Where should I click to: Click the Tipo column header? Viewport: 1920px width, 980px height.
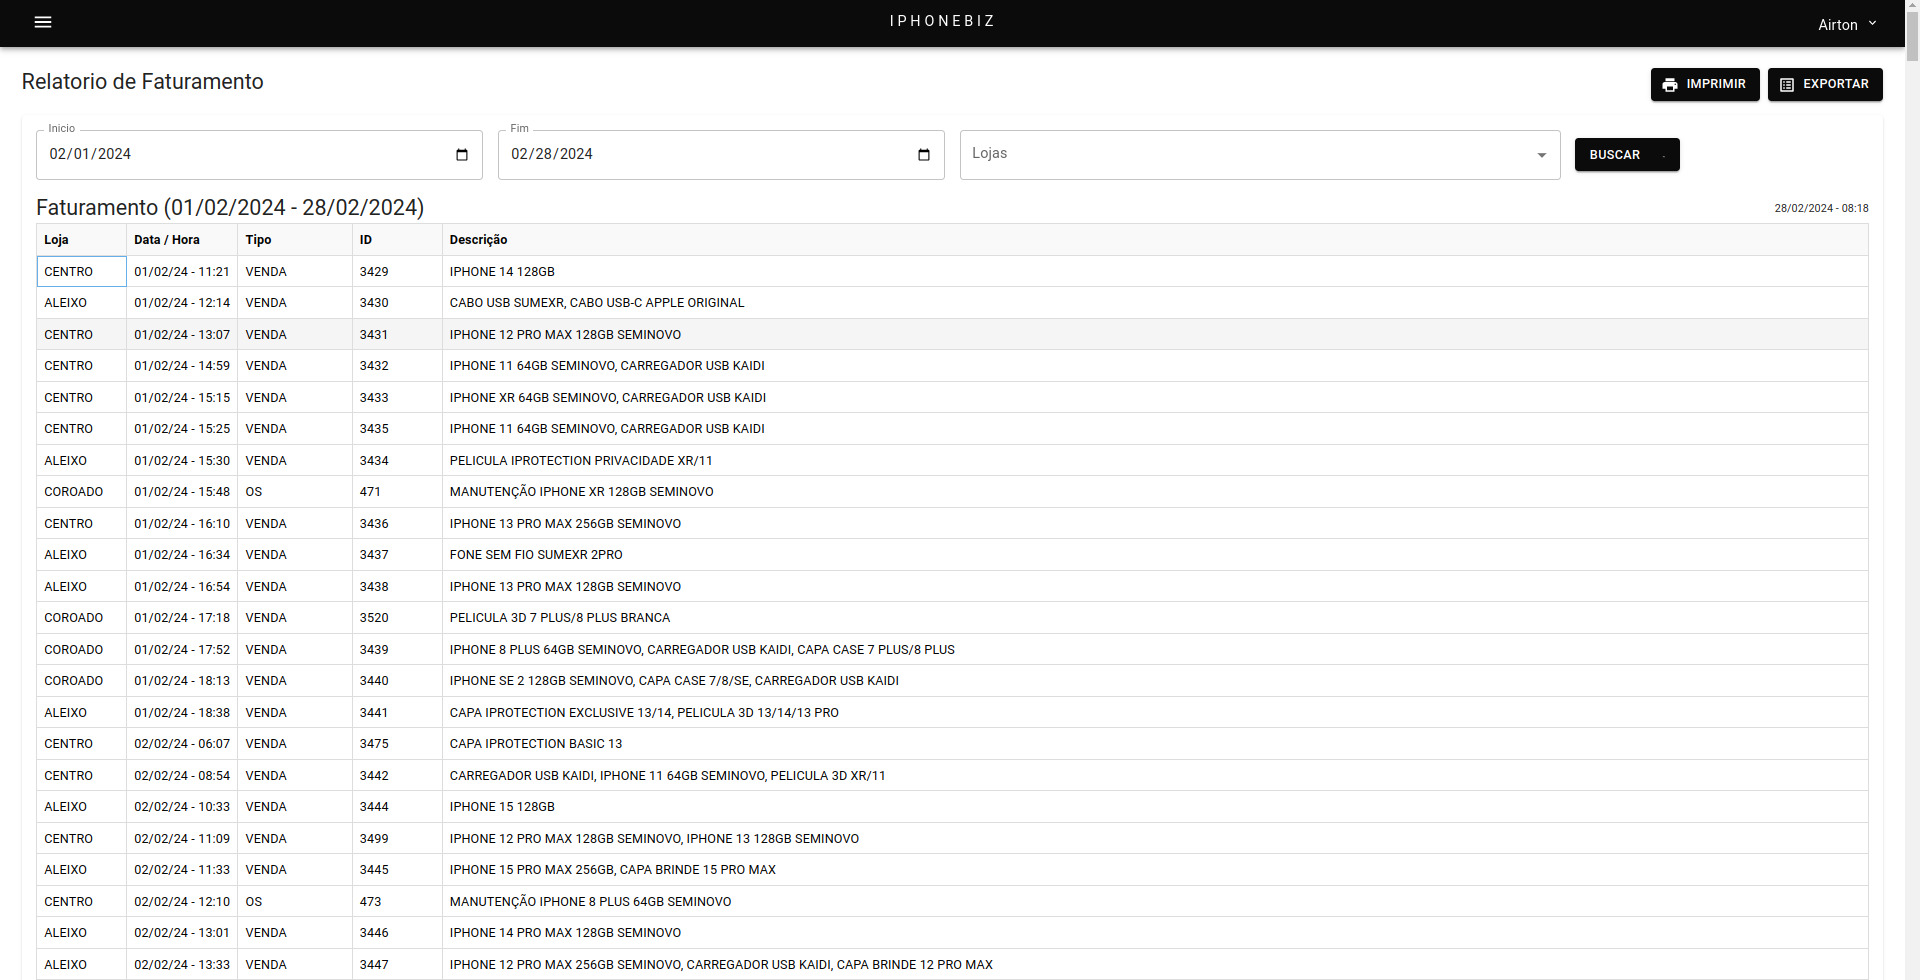pyautogui.click(x=258, y=240)
